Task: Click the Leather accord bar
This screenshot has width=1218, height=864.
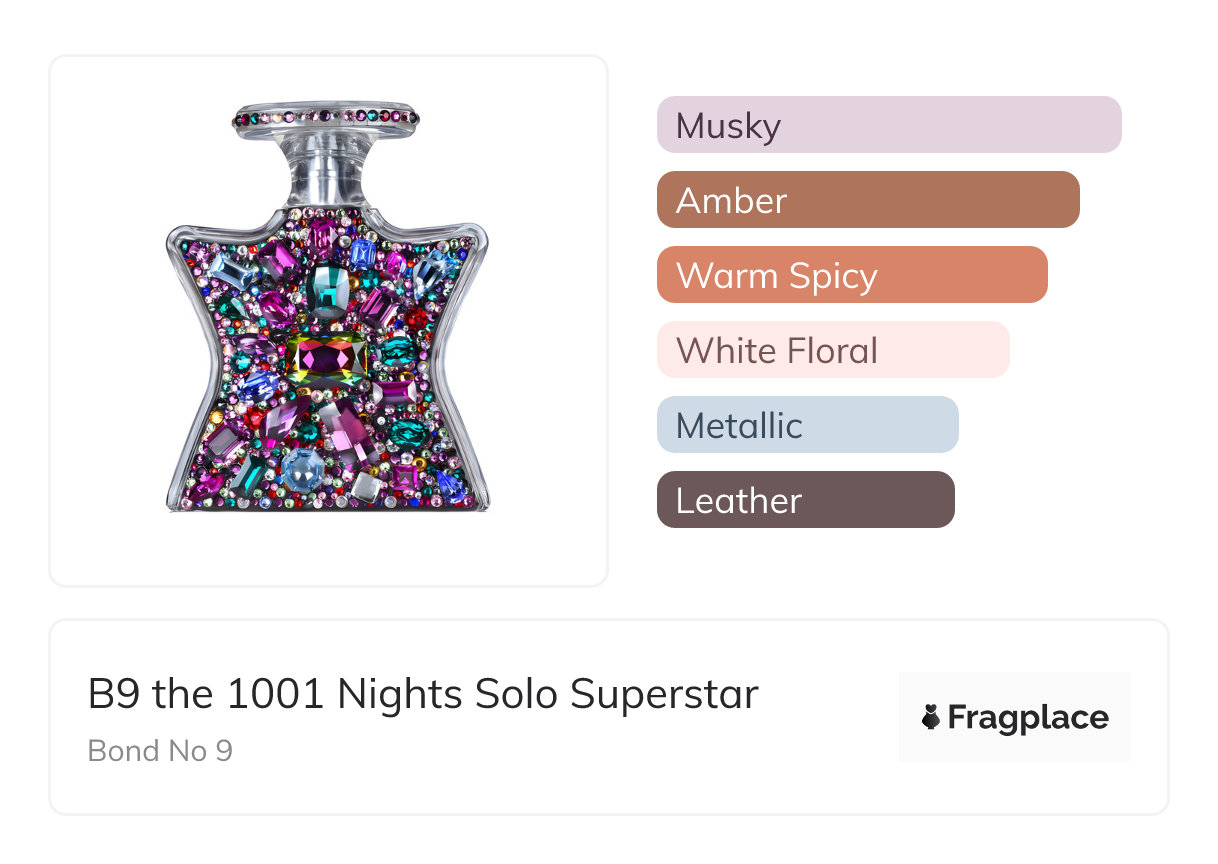Action: (x=805, y=500)
